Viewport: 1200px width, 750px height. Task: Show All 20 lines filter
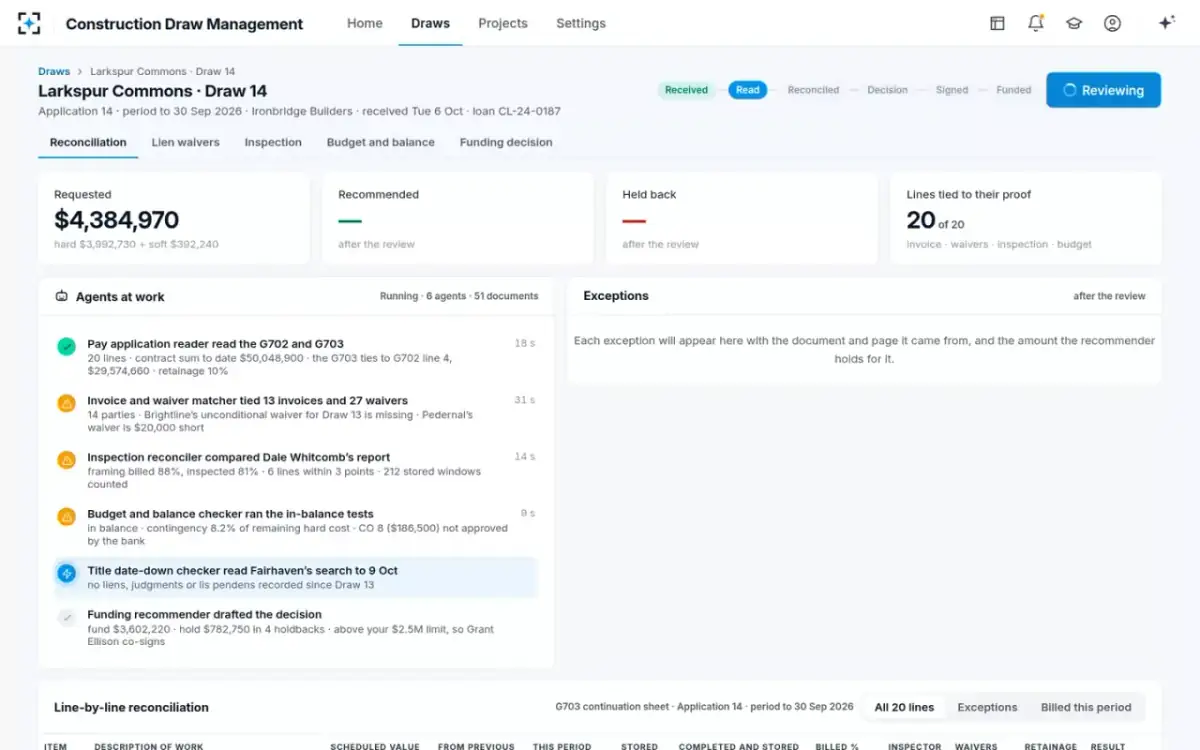(904, 707)
